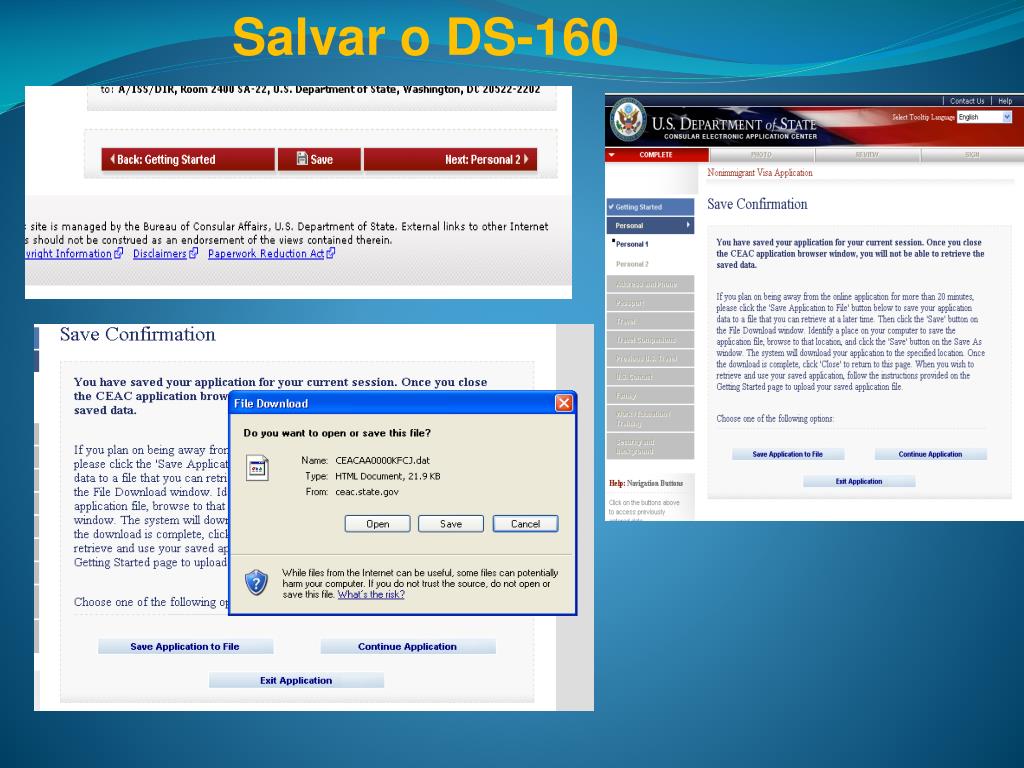Click the .dat file icon in File Download
The height and width of the screenshot is (768, 1024).
(x=257, y=468)
